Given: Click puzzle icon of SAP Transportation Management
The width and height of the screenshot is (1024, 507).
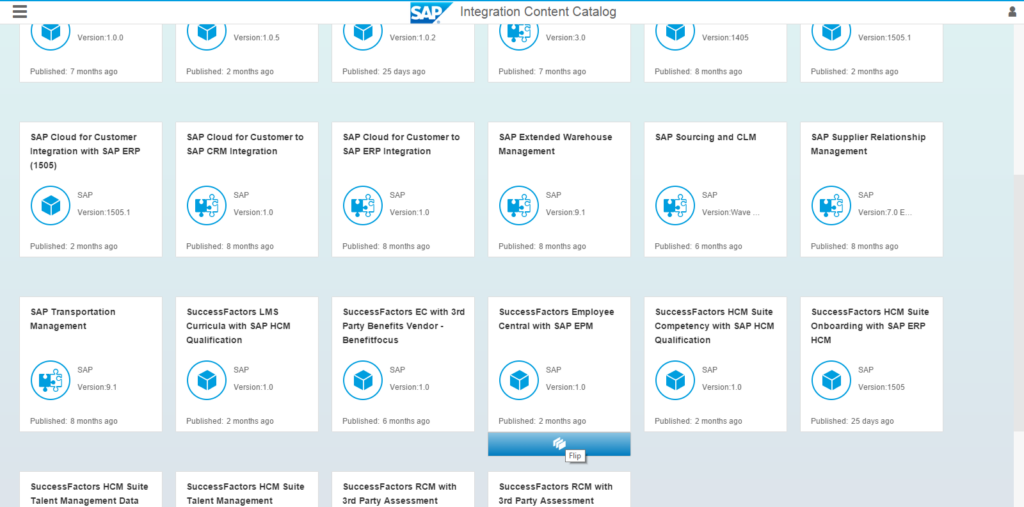Looking at the screenshot, I should tap(50, 380).
